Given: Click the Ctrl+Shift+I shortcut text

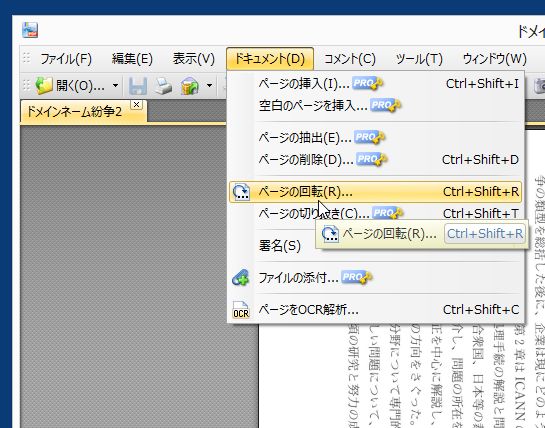Looking at the screenshot, I should click(x=482, y=84).
